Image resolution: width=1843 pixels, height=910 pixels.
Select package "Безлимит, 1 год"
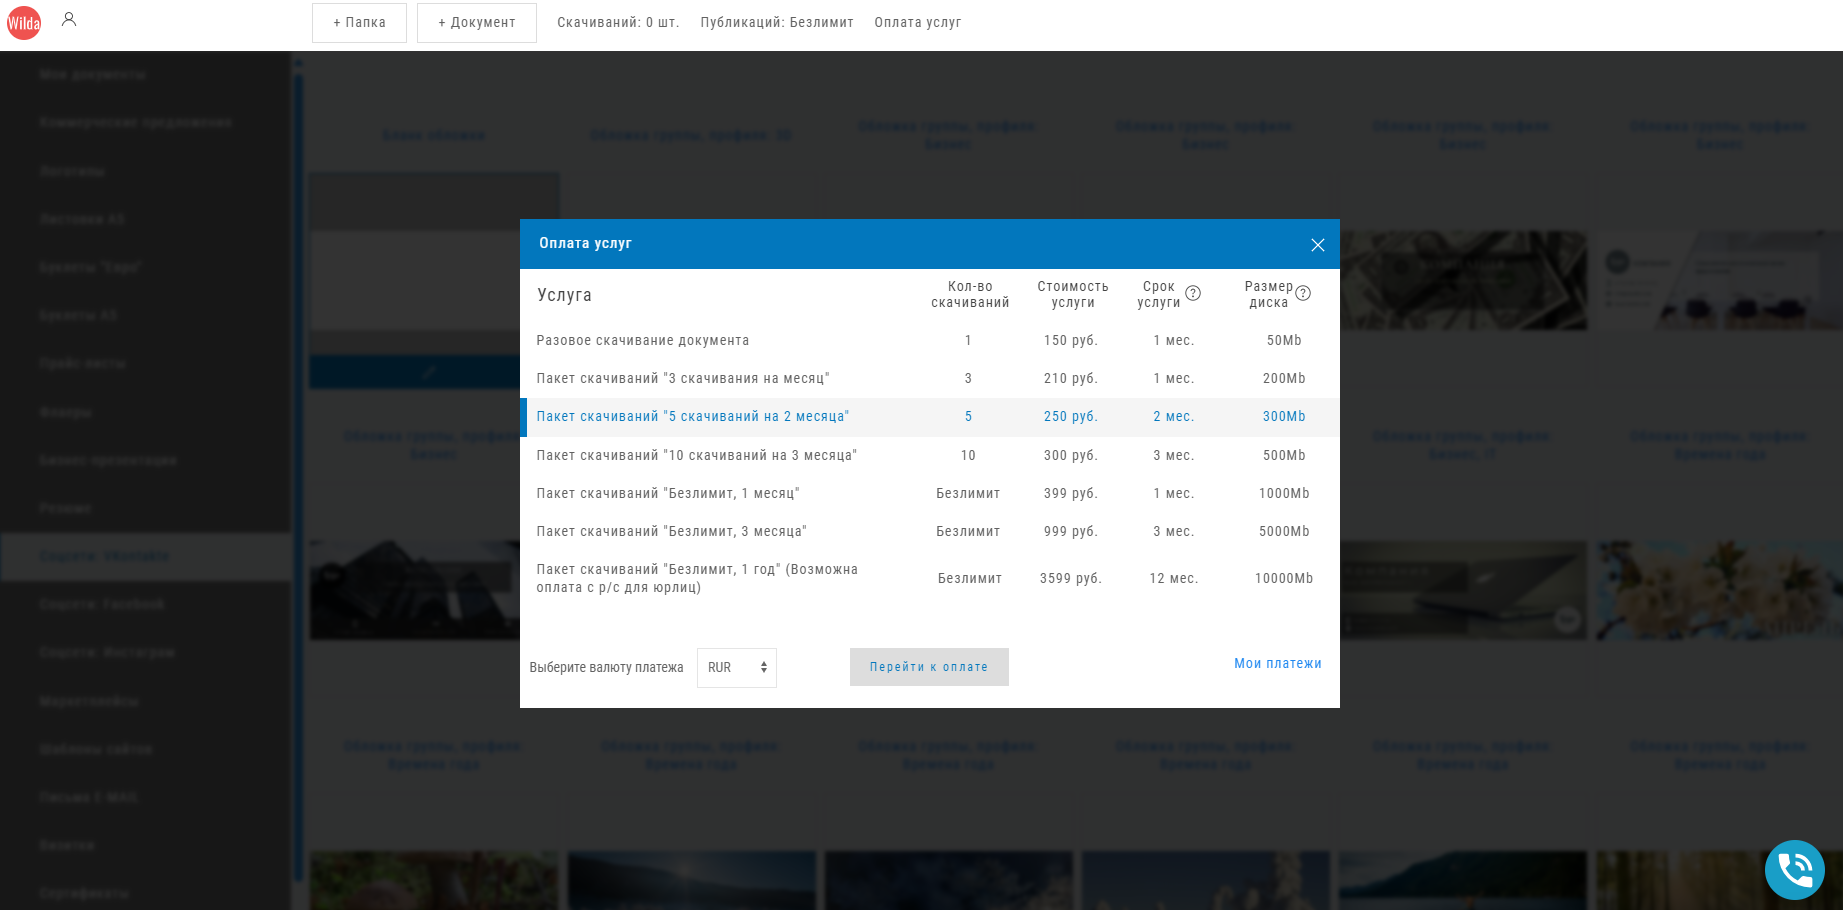[930, 579]
